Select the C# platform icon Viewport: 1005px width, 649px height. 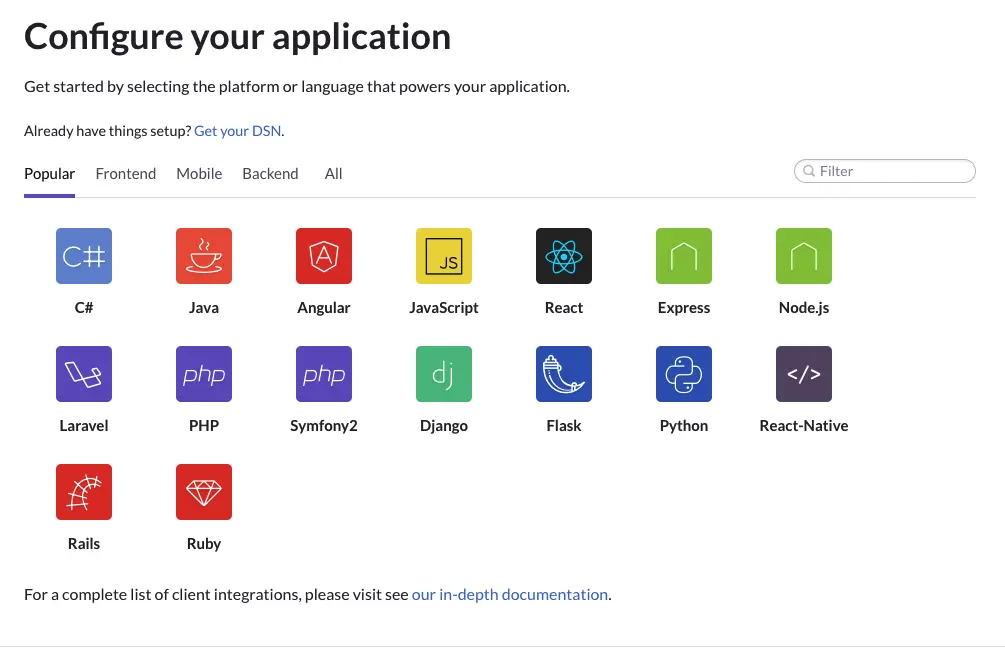tap(84, 256)
